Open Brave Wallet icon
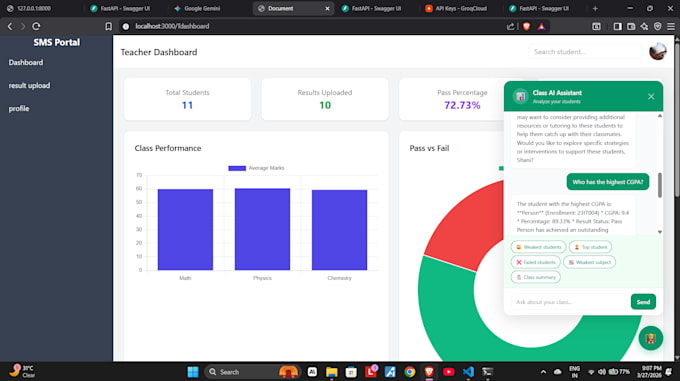Image resolution: width=680 pixels, height=381 pixels. (x=631, y=26)
